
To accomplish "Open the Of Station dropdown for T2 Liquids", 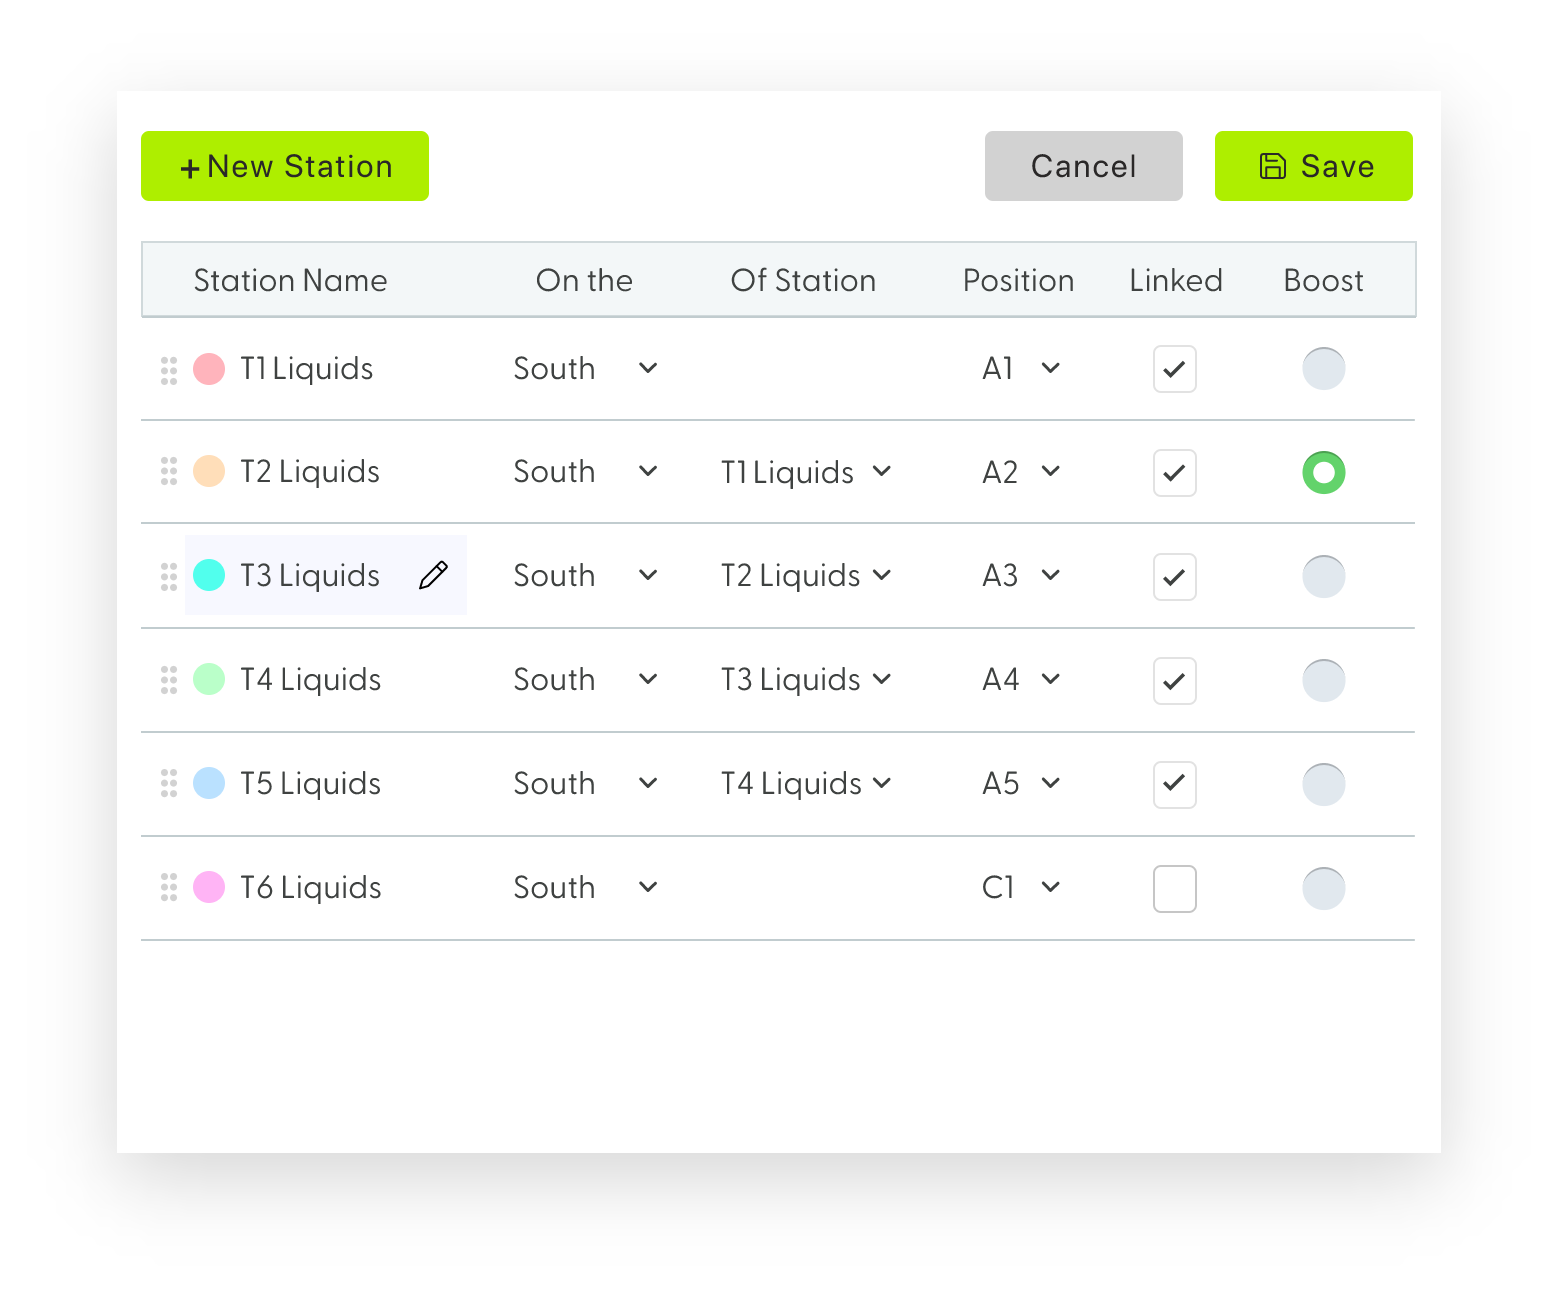I will click(806, 472).
